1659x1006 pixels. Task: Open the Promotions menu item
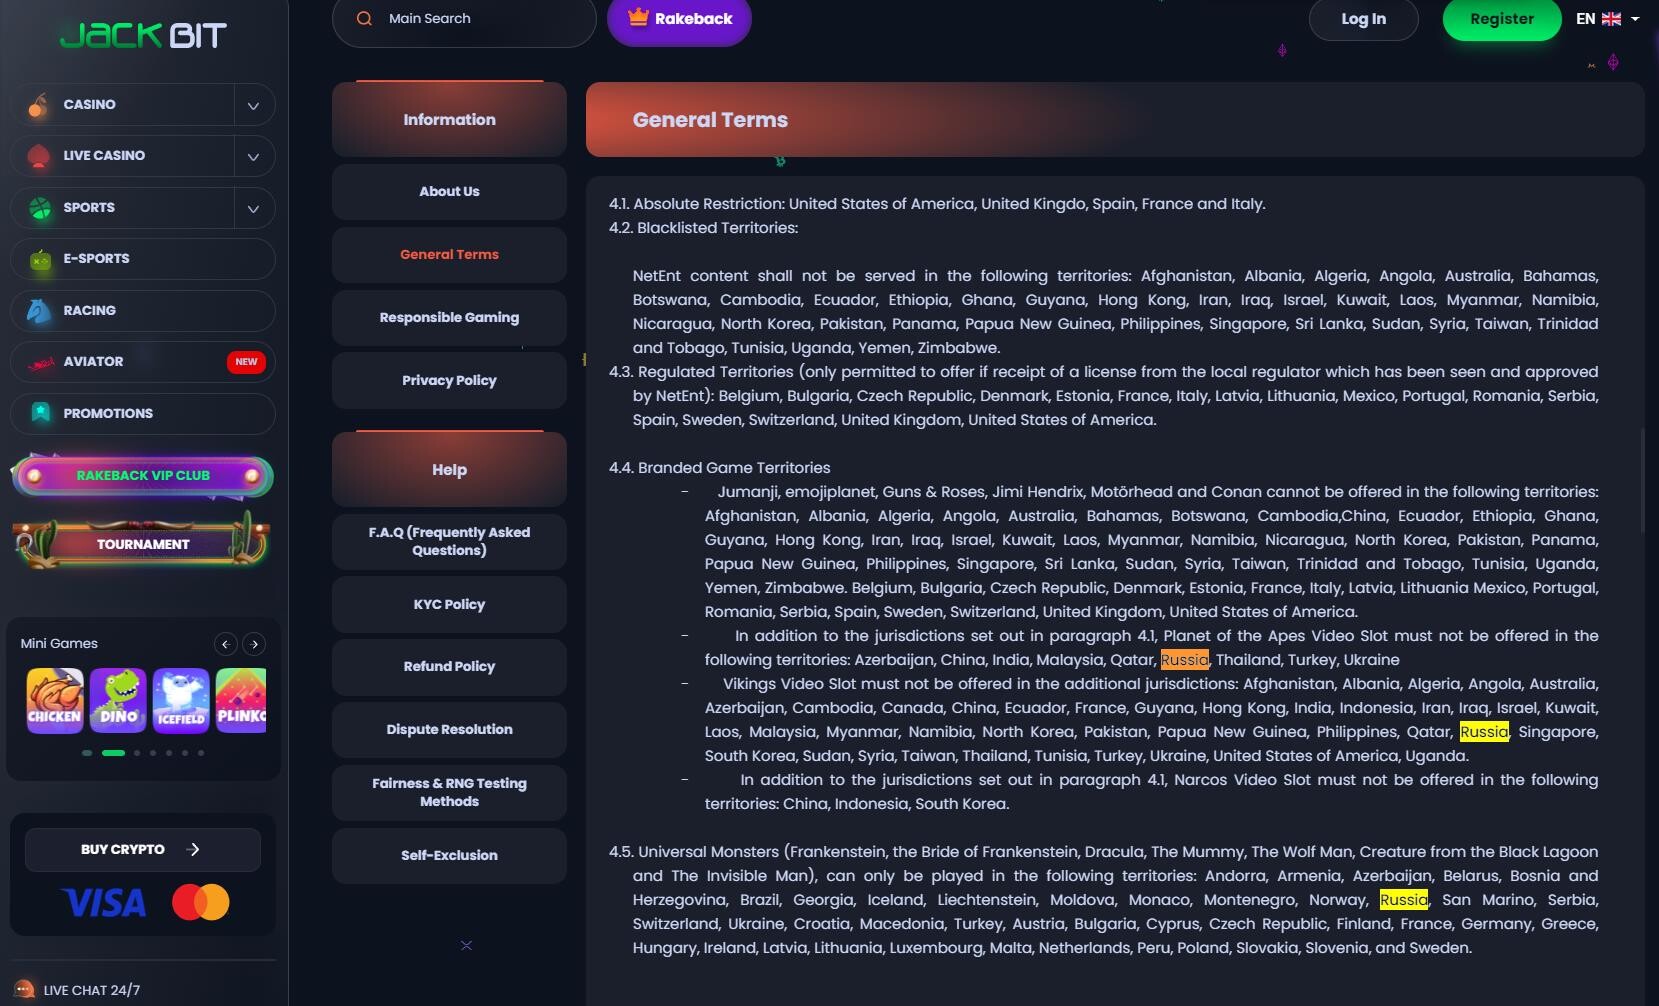(142, 414)
